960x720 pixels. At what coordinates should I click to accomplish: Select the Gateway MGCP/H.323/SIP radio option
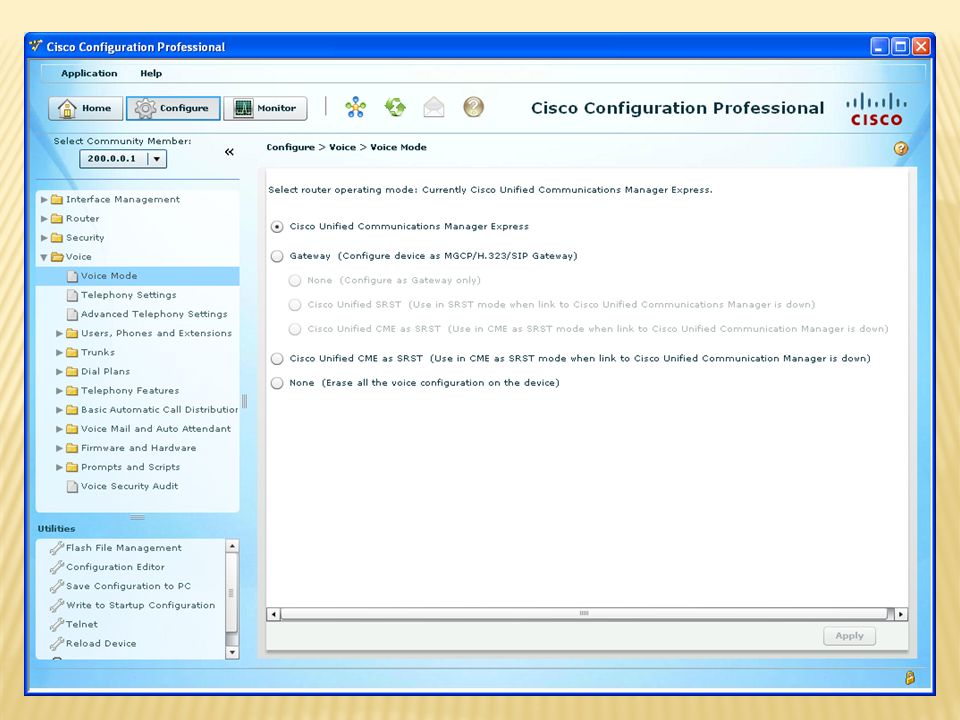coord(277,256)
